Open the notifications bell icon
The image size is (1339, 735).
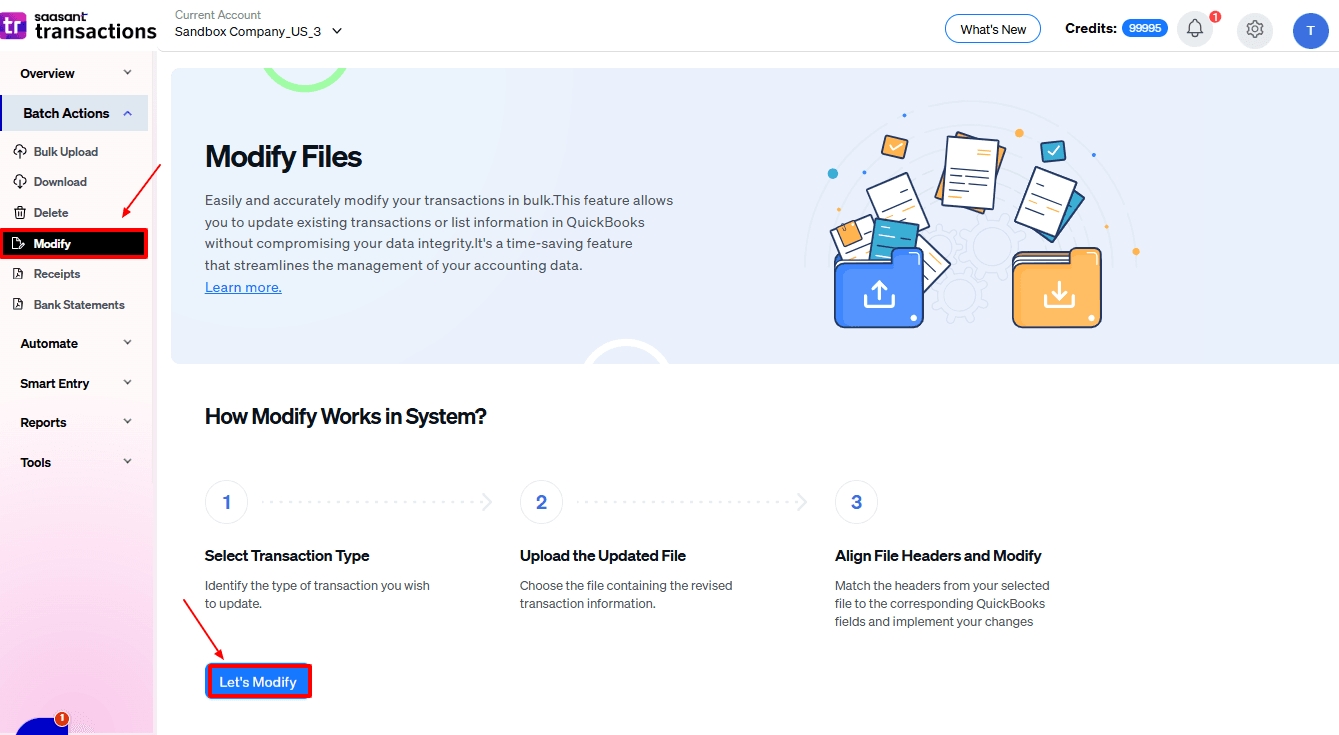point(1194,29)
